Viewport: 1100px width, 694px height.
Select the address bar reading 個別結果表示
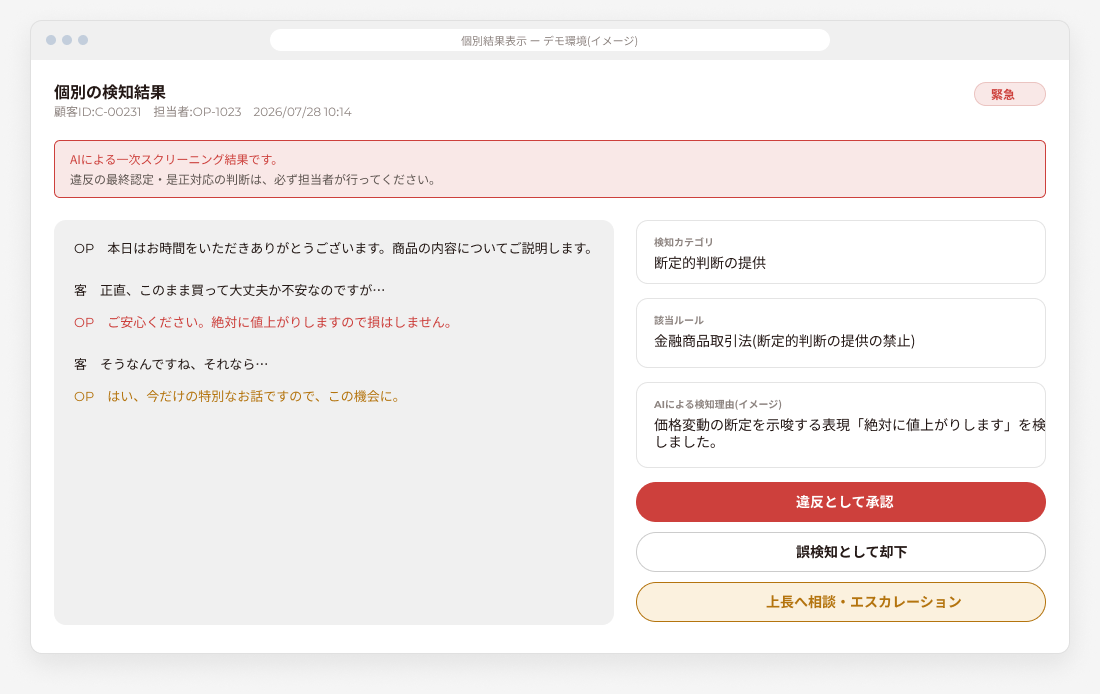point(549,41)
